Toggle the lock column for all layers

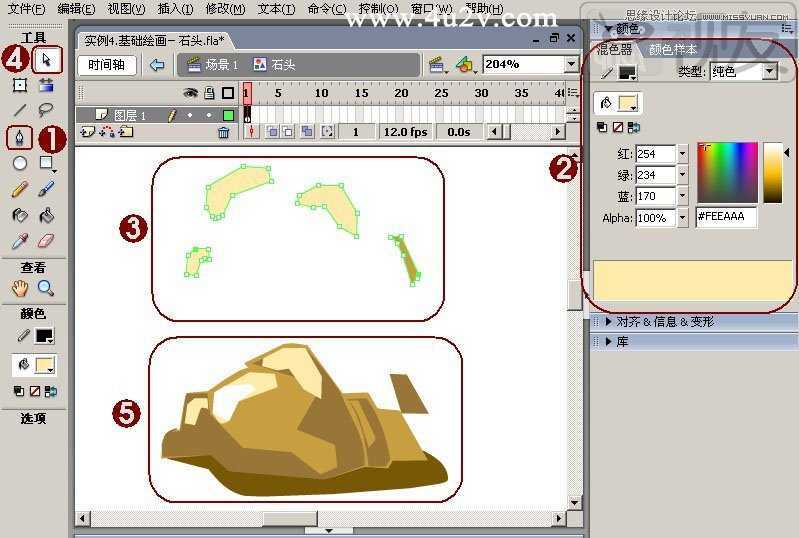[209, 93]
